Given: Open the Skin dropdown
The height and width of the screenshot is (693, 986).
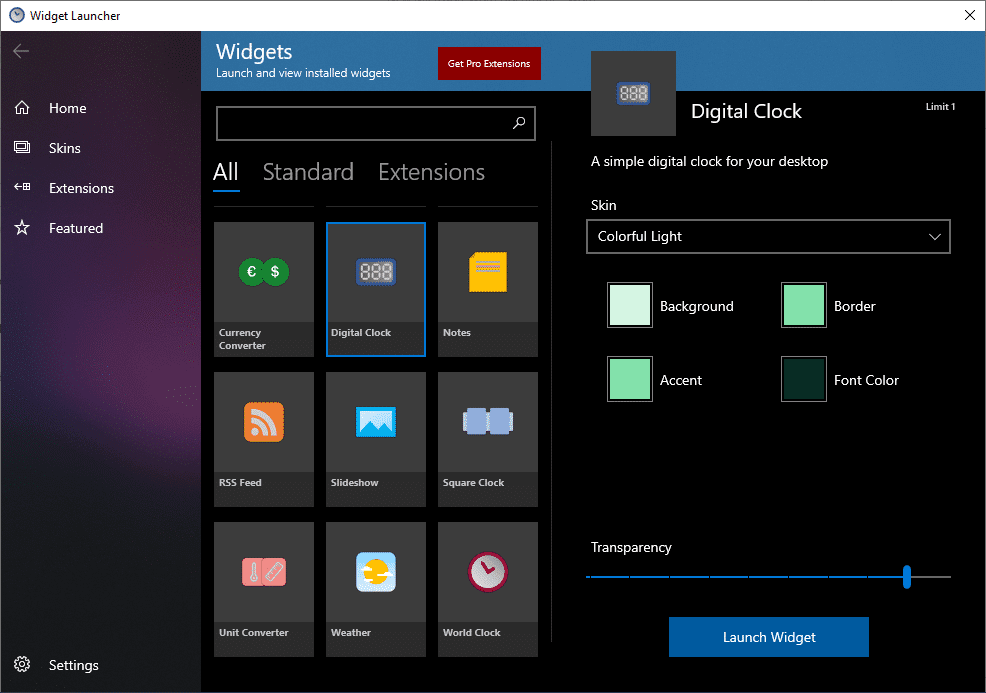Looking at the screenshot, I should [768, 236].
